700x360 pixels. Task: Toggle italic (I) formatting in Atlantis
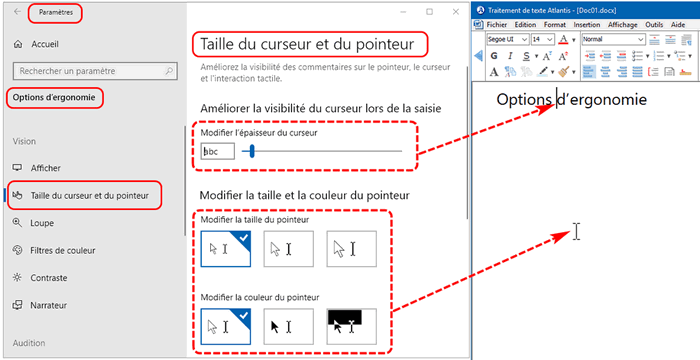click(511, 55)
